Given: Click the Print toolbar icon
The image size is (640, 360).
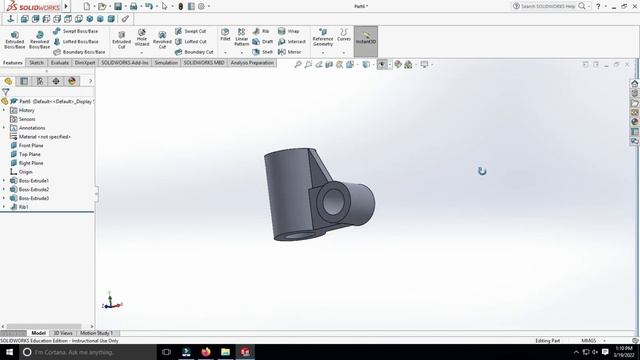Looking at the screenshot, I should coord(133,6).
